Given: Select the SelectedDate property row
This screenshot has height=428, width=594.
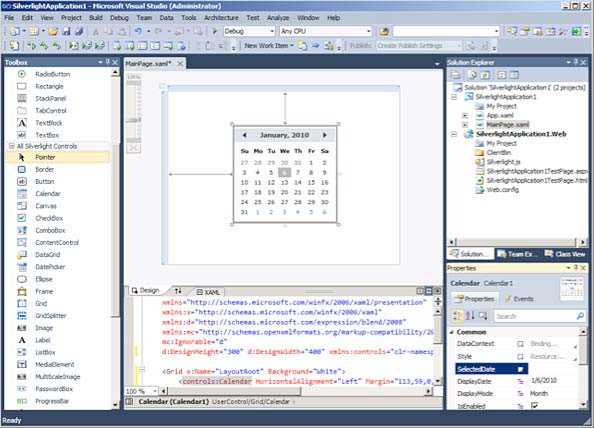Looking at the screenshot, I should tap(491, 369).
